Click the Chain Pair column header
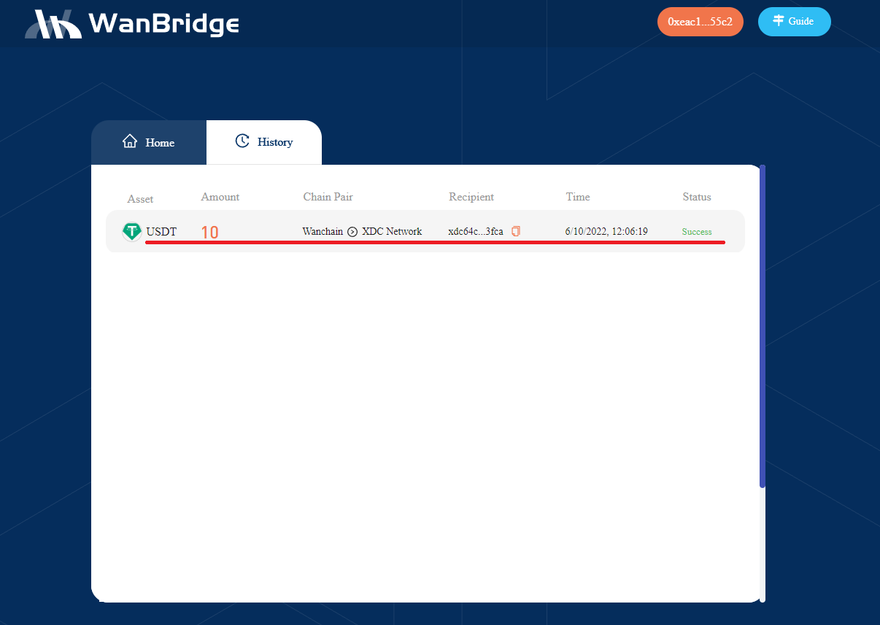Image resolution: width=880 pixels, height=625 pixels. (328, 197)
